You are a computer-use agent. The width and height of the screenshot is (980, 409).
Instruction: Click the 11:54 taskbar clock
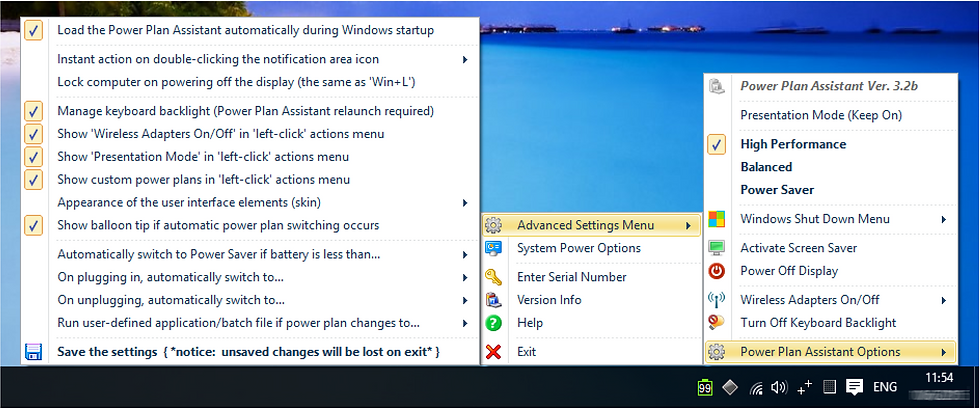pyautogui.click(x=938, y=378)
